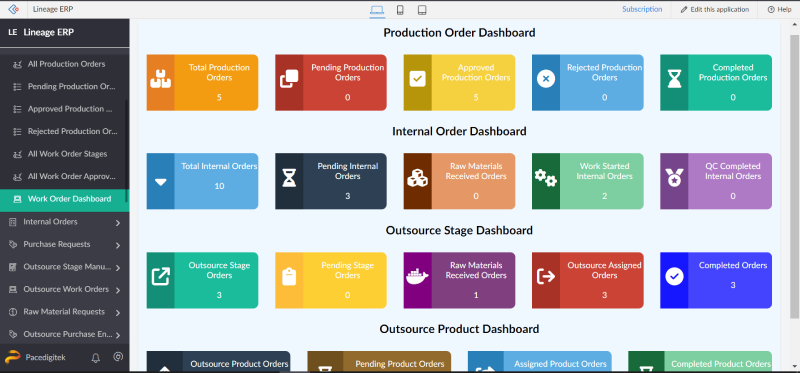Image resolution: width=800 pixels, height=373 pixels.
Task: Click Raw Materials Received cubes icon, Internal
Action: [x=417, y=178]
